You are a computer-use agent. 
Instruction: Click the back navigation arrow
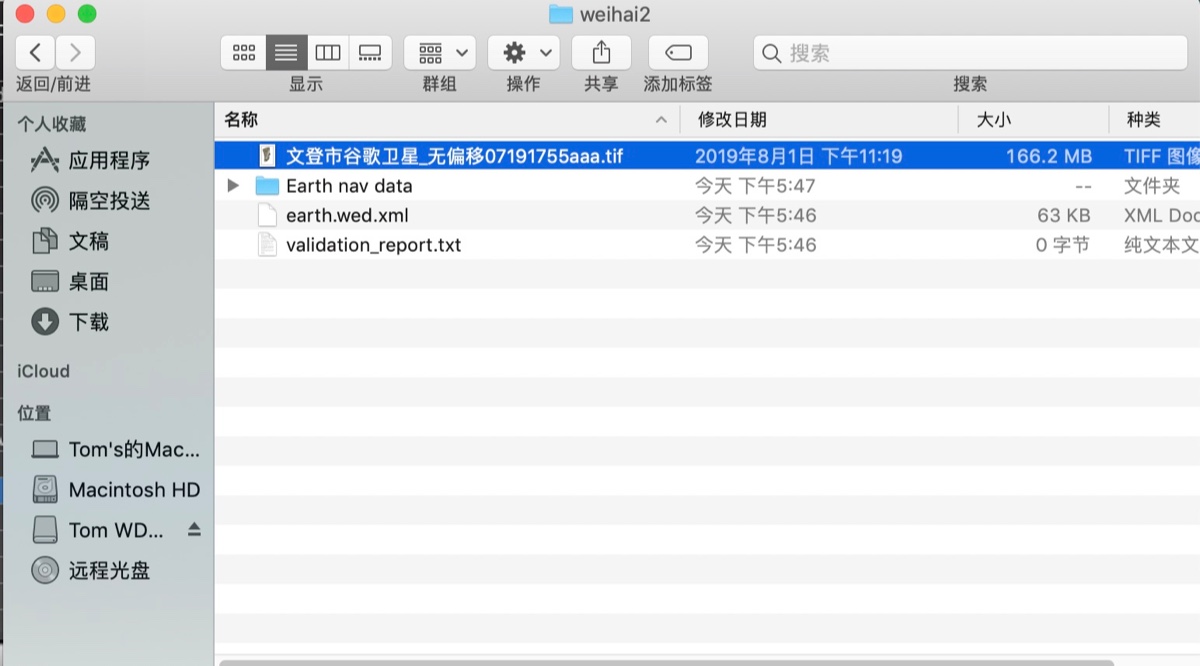36,53
